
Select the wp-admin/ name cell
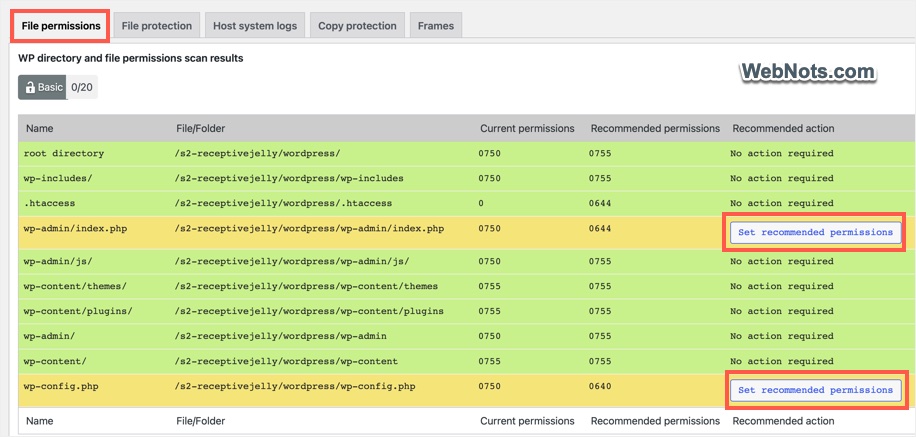[x=49, y=336]
